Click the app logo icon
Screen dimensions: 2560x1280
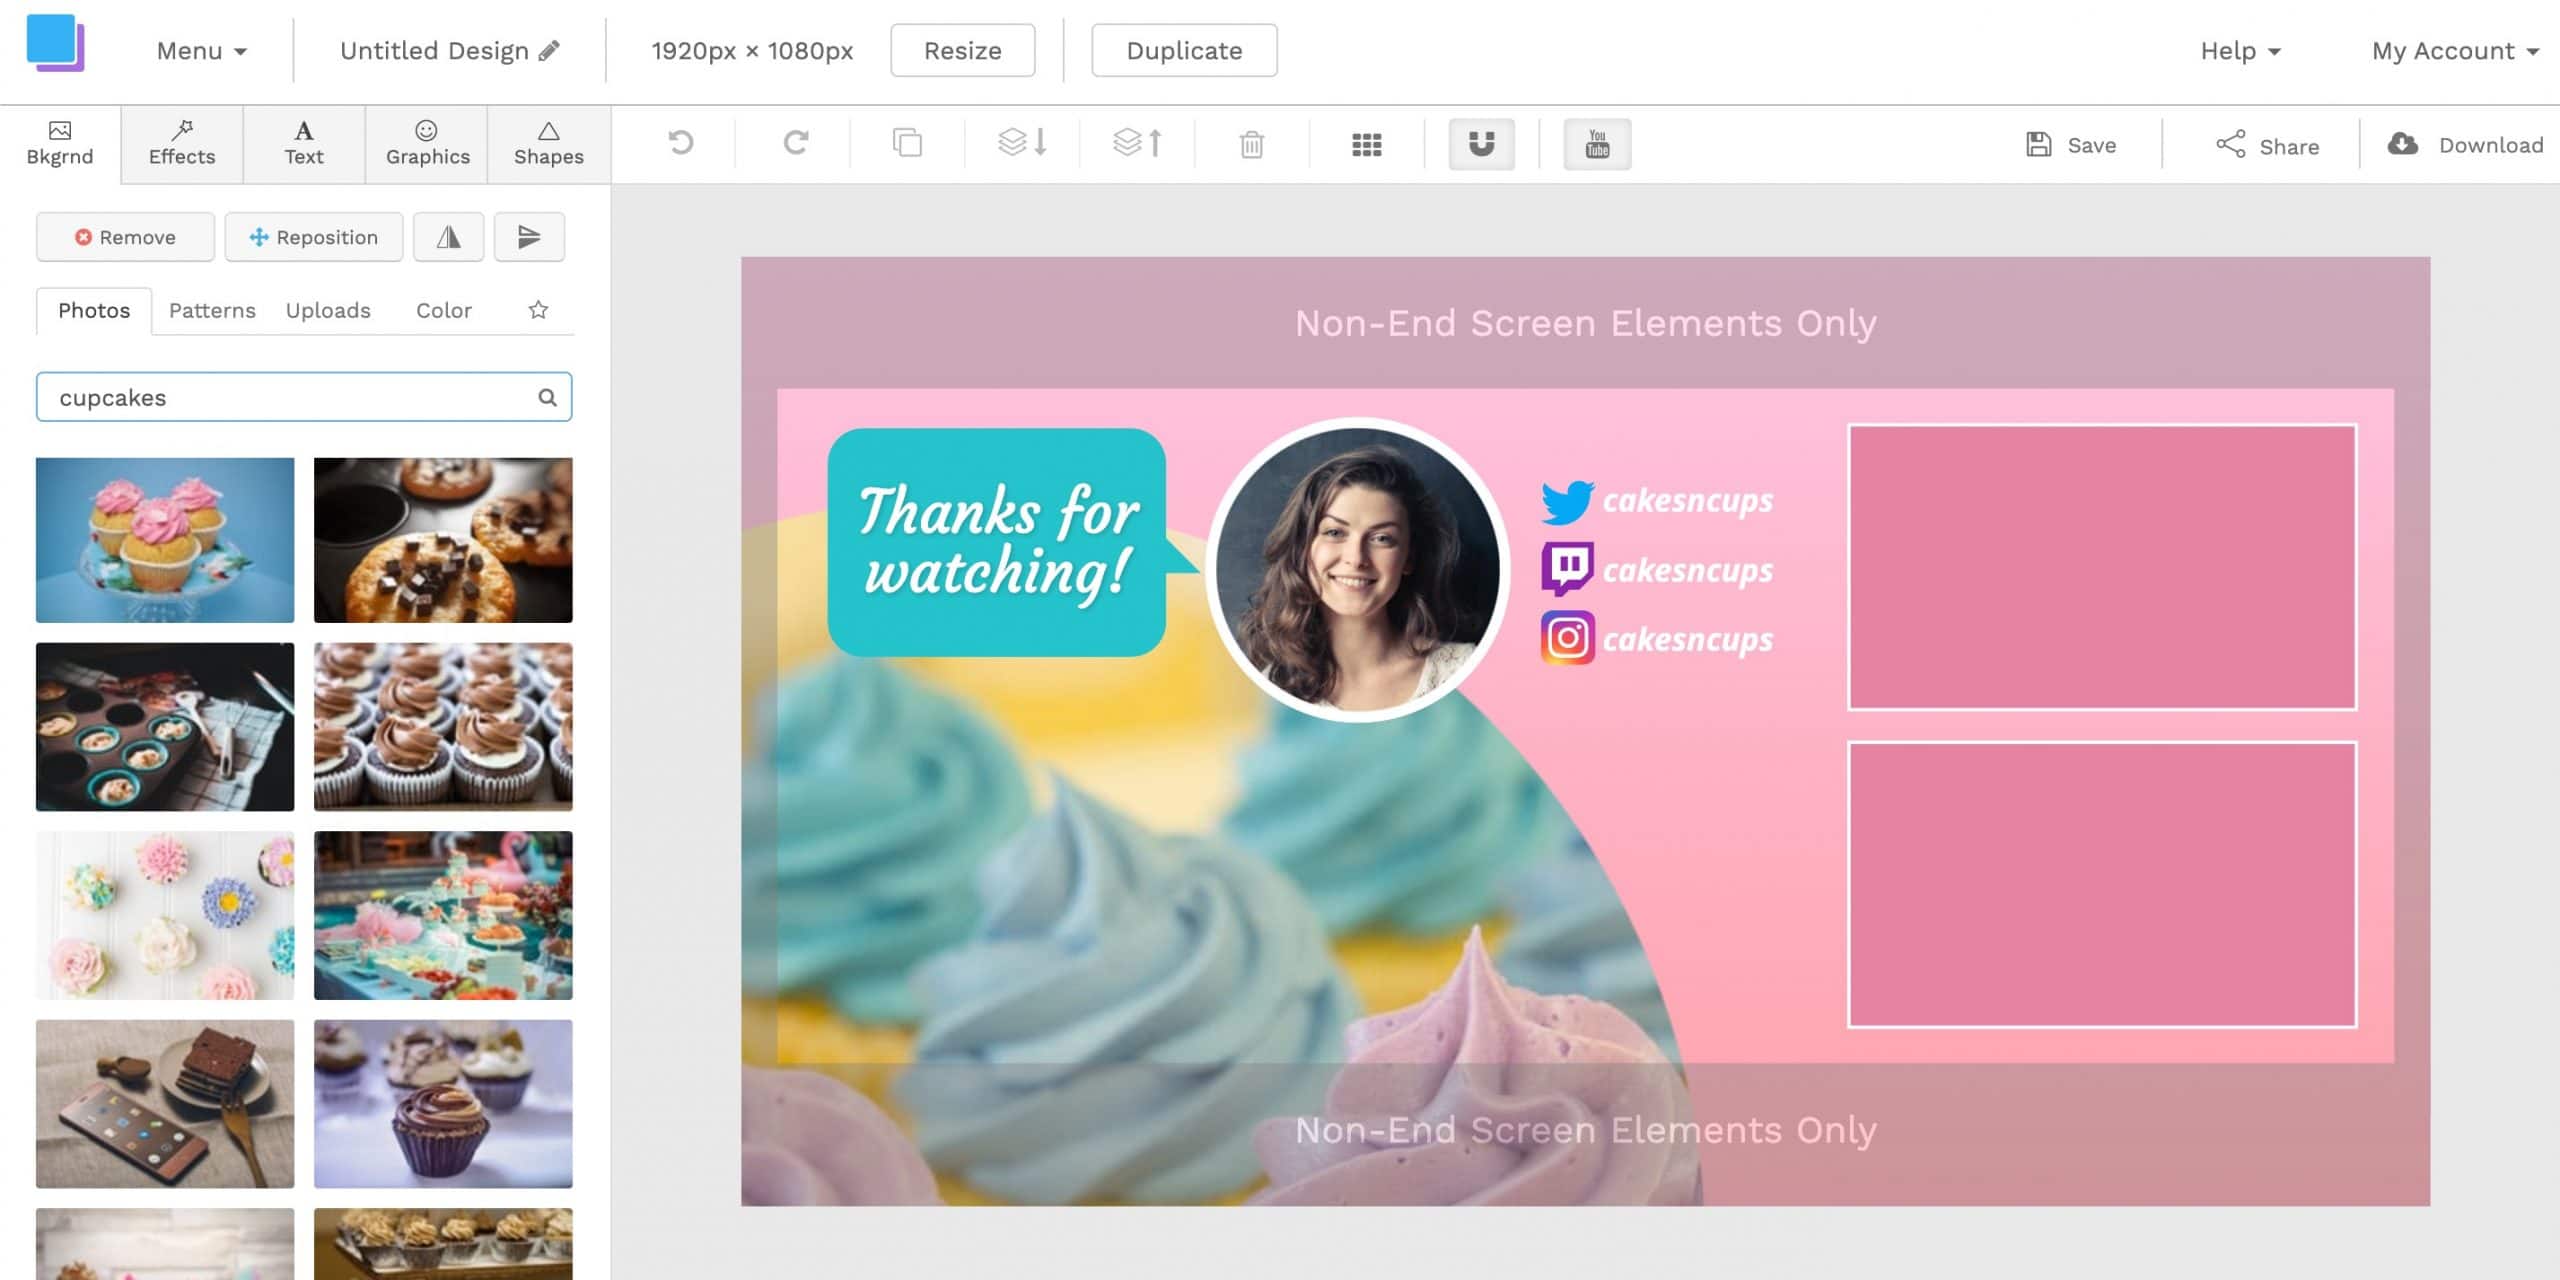[55, 43]
